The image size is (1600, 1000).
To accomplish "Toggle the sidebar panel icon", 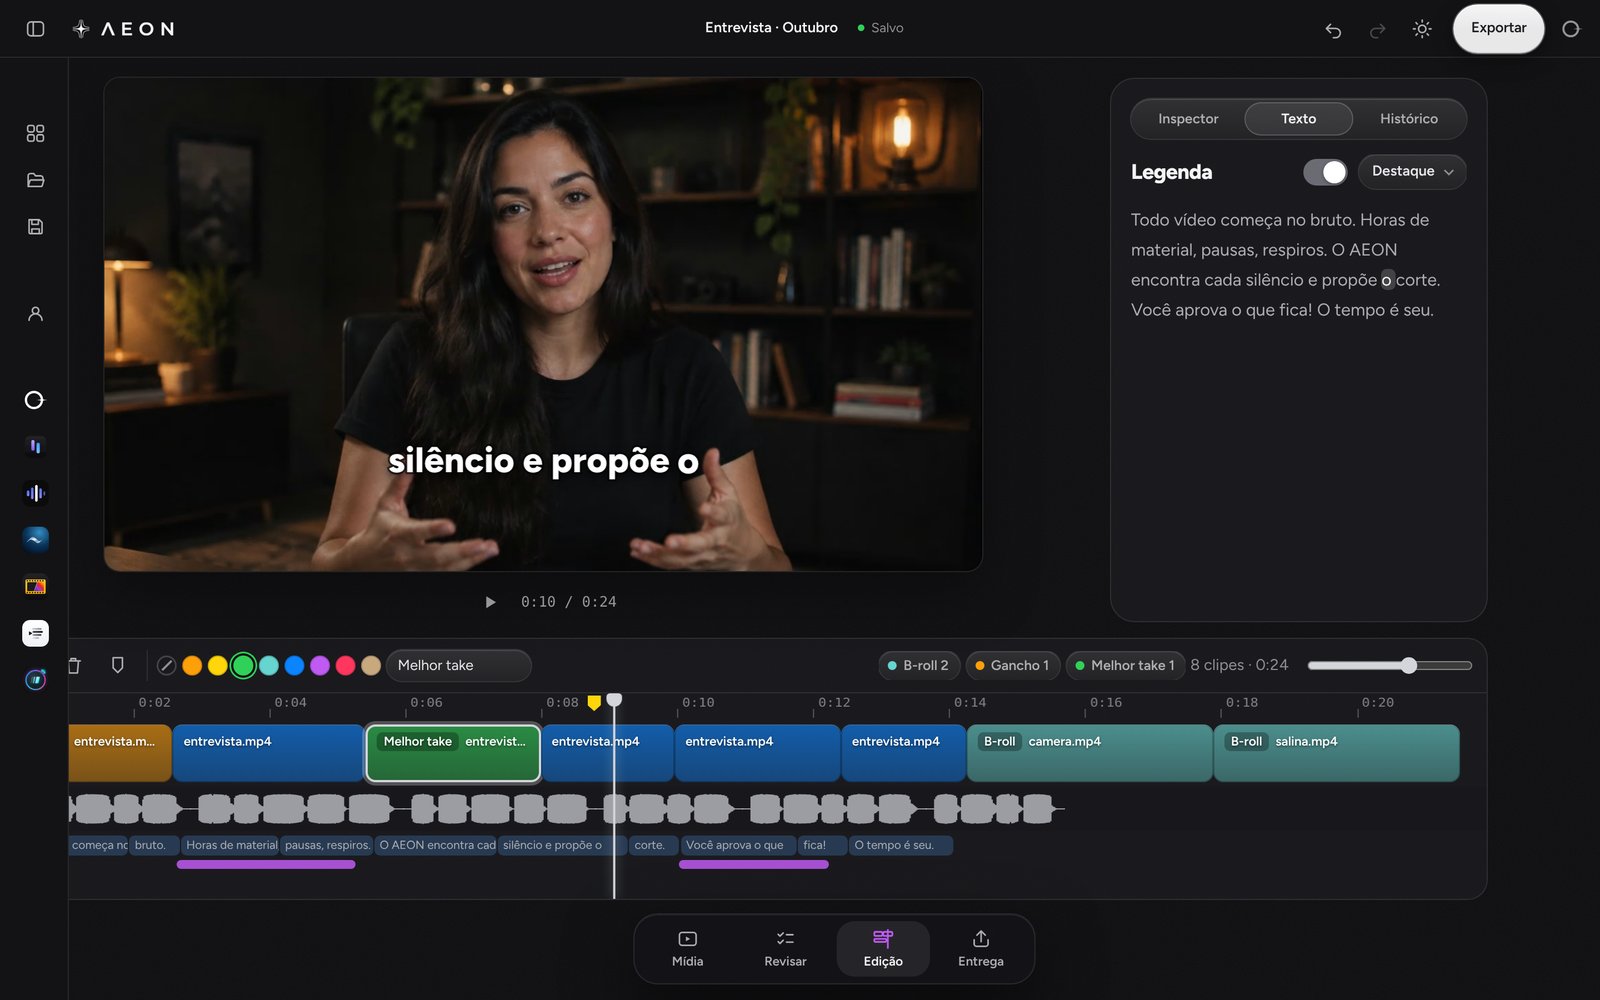I will click(35, 29).
